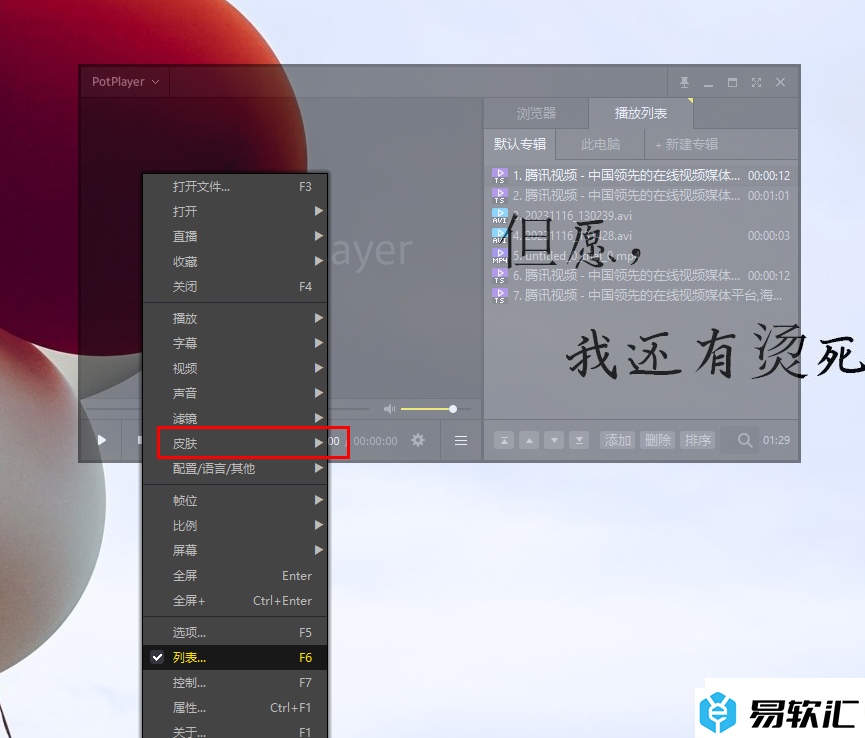Choose 全屏 Enter menu item
The height and width of the screenshot is (738, 865).
tap(236, 576)
